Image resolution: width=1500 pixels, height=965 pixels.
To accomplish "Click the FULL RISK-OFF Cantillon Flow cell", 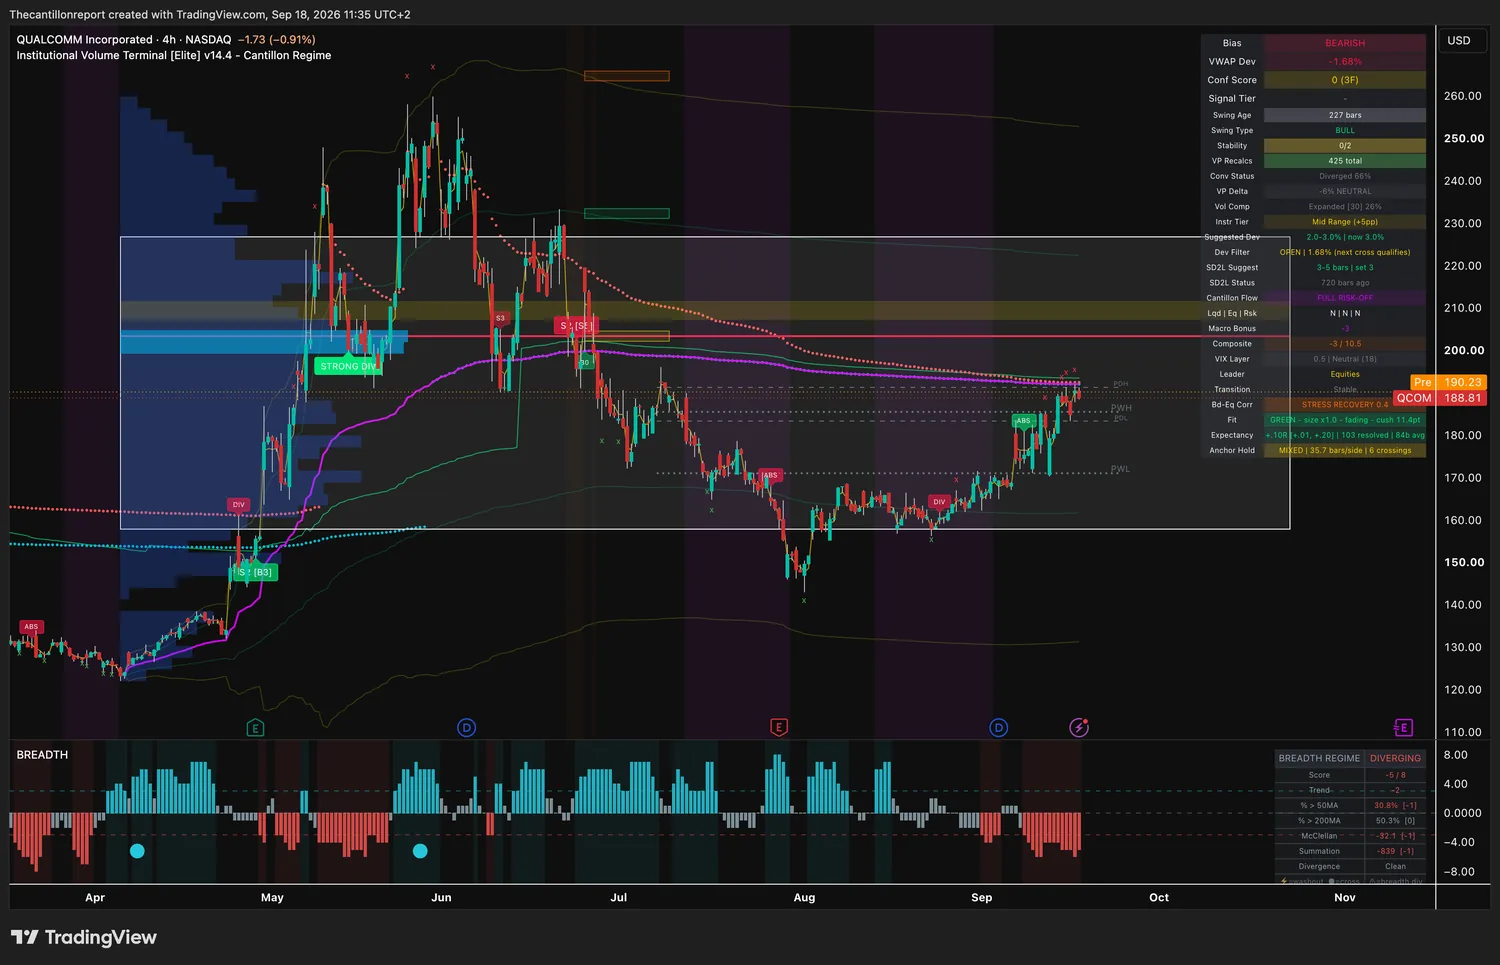I will click(x=1345, y=298).
